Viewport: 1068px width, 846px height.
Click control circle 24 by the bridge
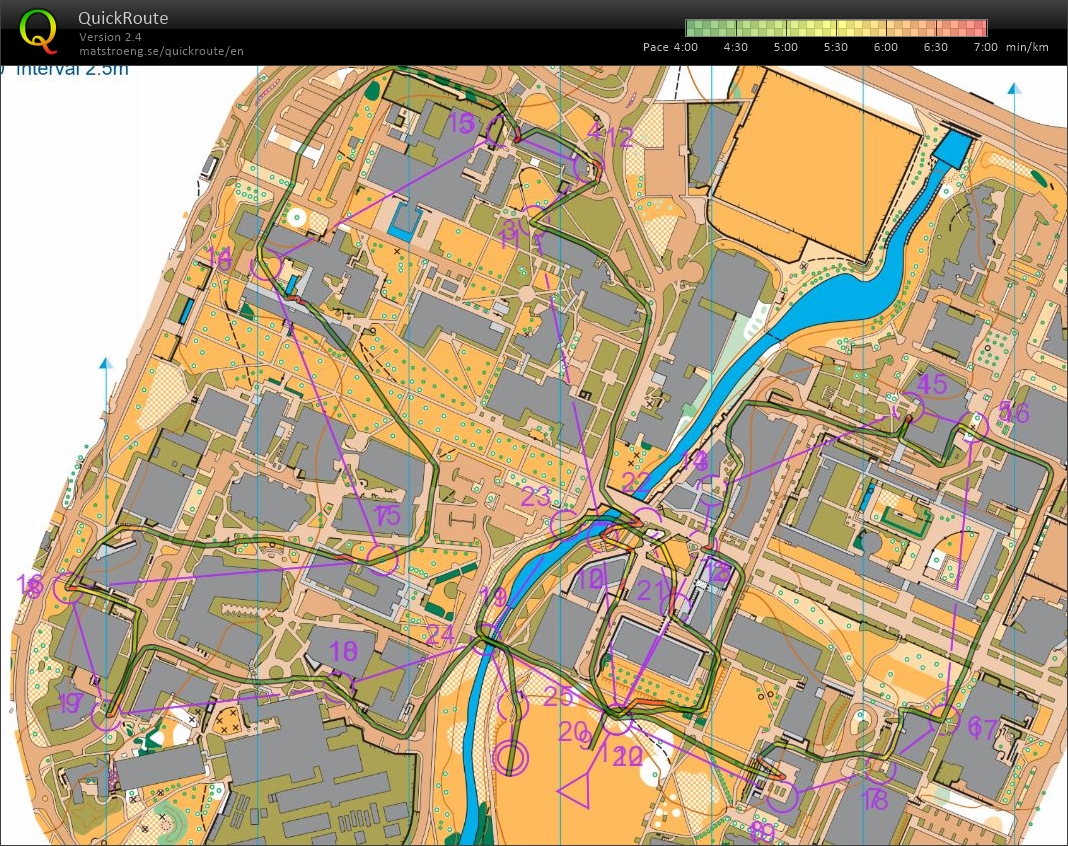click(x=486, y=638)
